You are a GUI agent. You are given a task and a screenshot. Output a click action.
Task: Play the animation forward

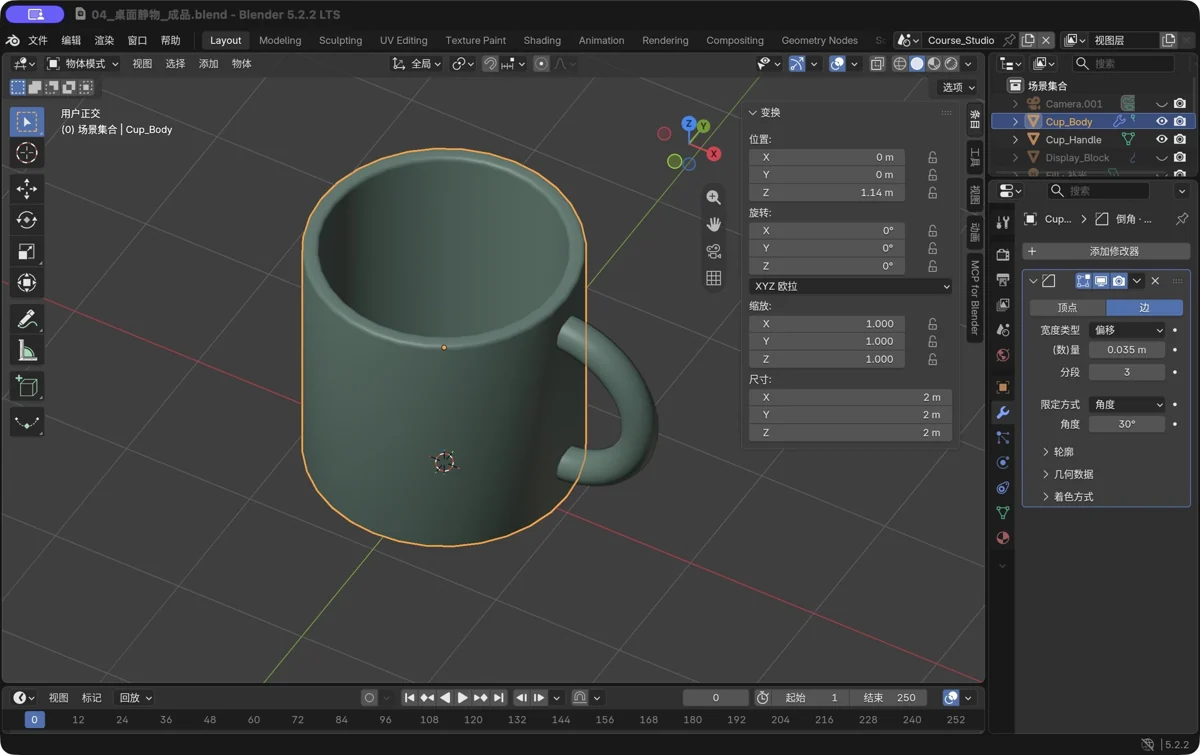(462, 698)
